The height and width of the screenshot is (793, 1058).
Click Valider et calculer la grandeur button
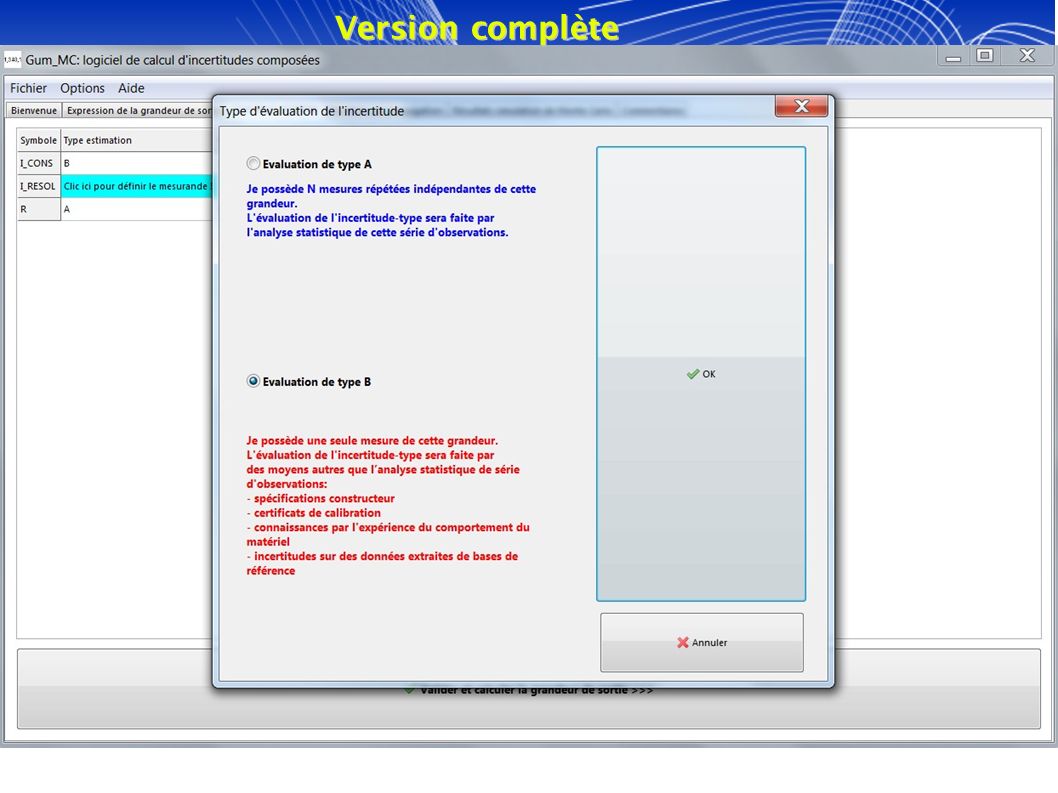point(528,690)
